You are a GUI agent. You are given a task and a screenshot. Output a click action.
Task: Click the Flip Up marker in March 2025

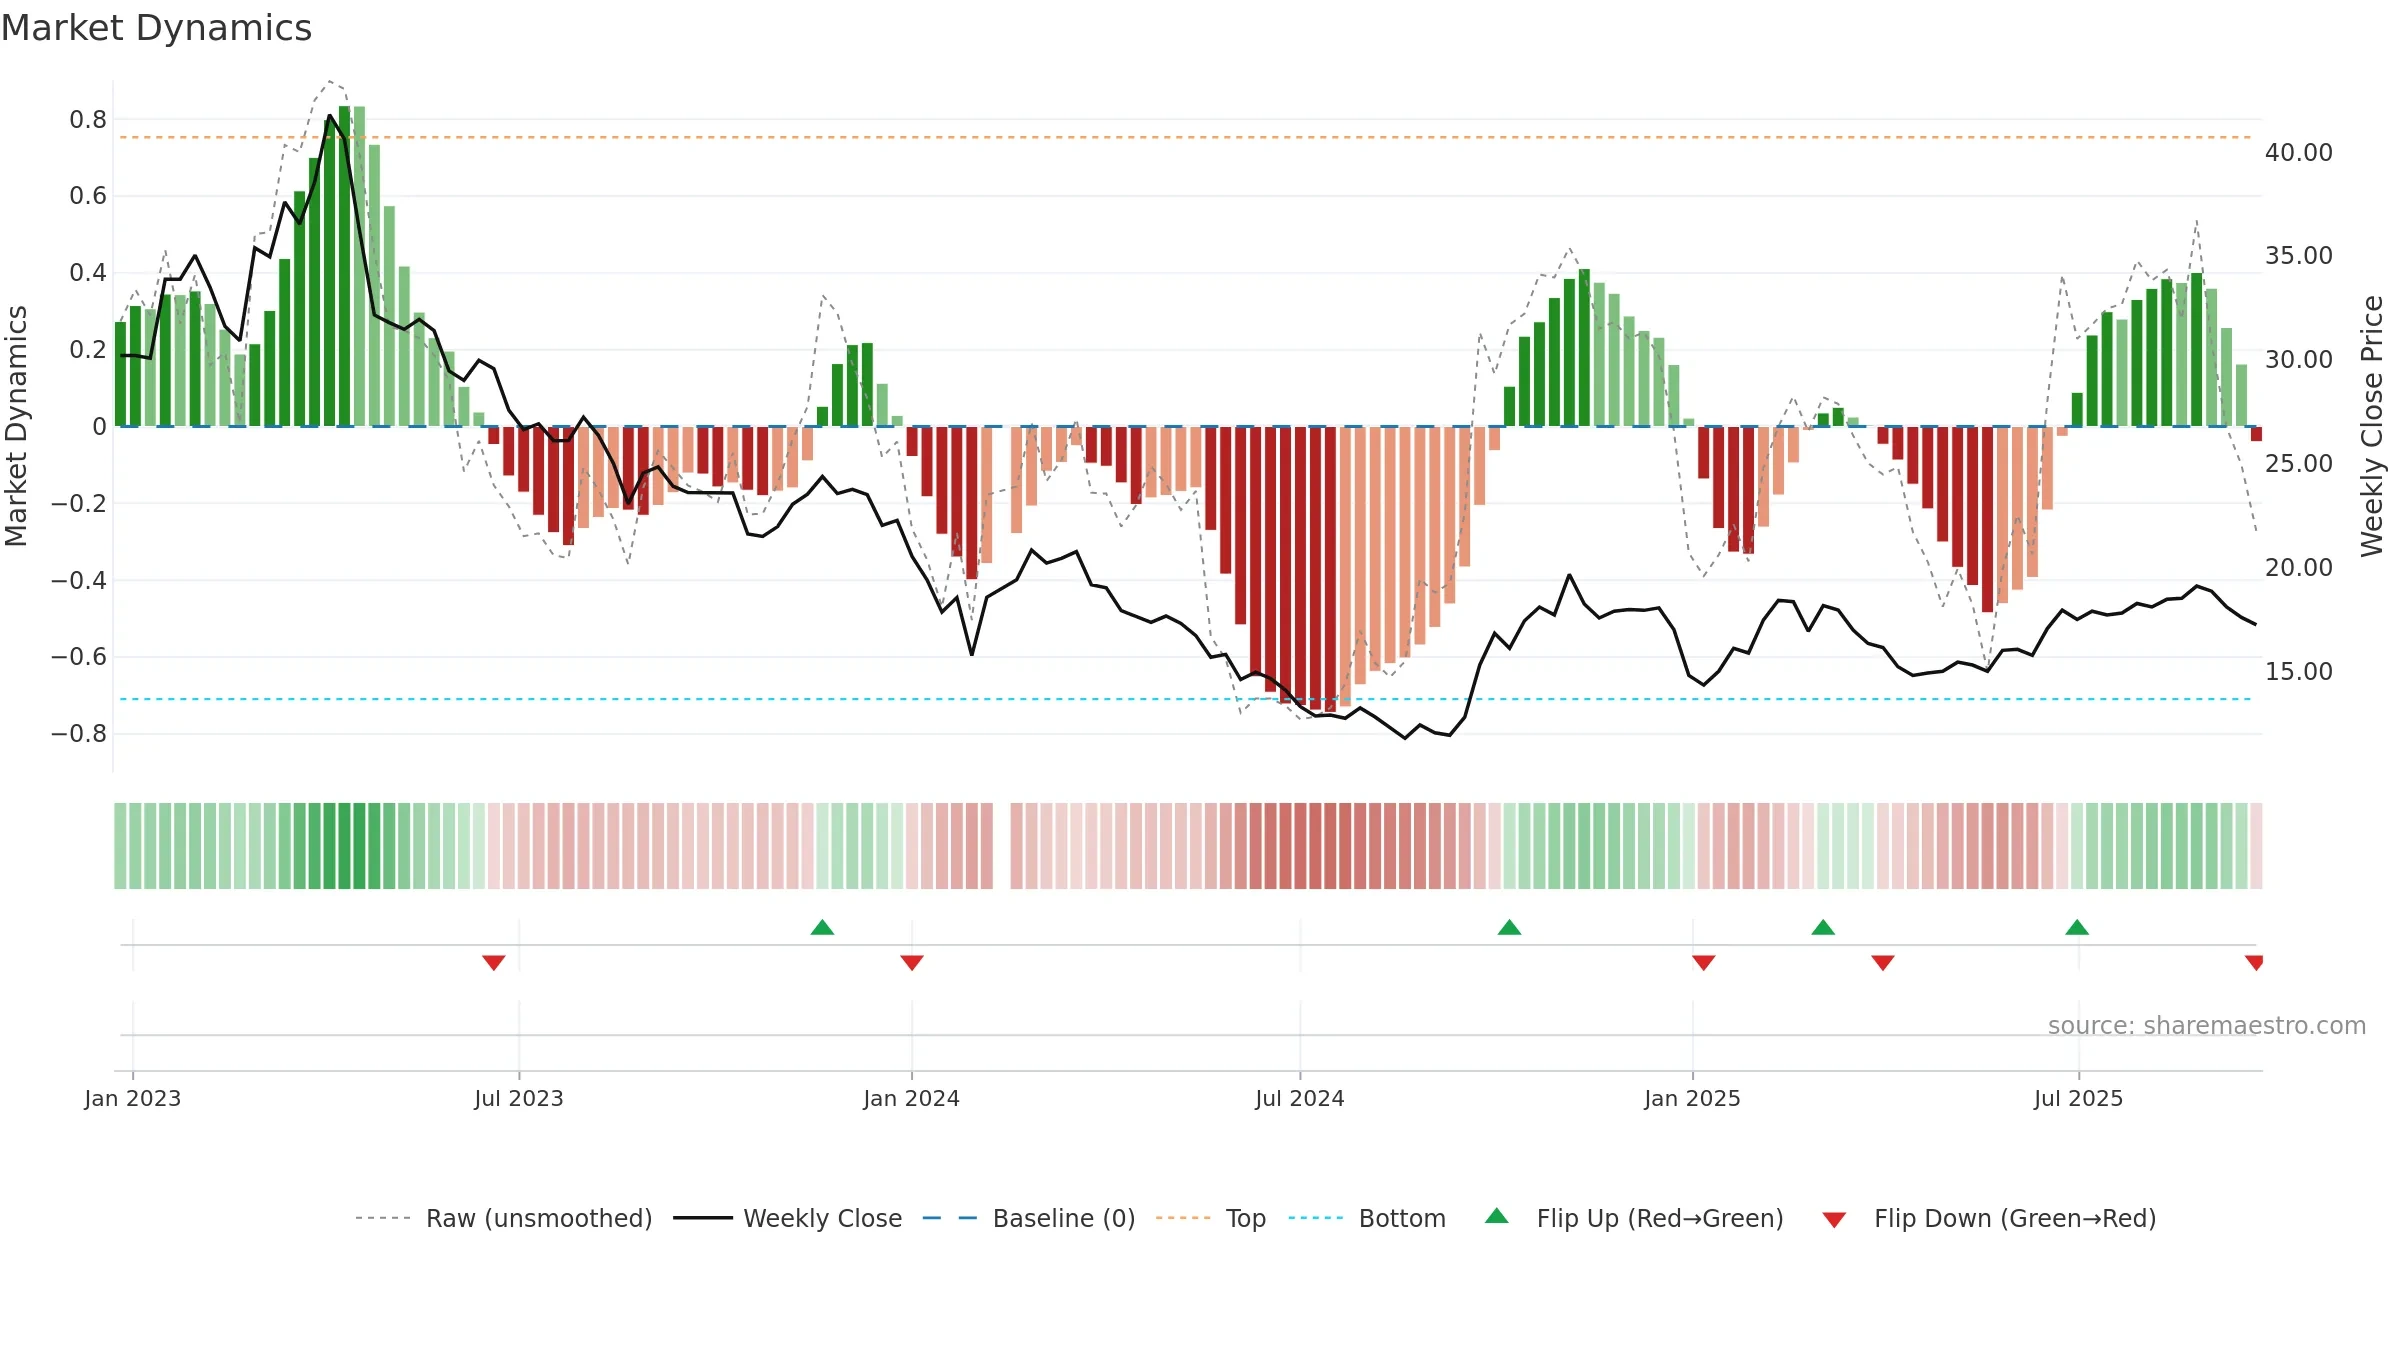point(1823,927)
